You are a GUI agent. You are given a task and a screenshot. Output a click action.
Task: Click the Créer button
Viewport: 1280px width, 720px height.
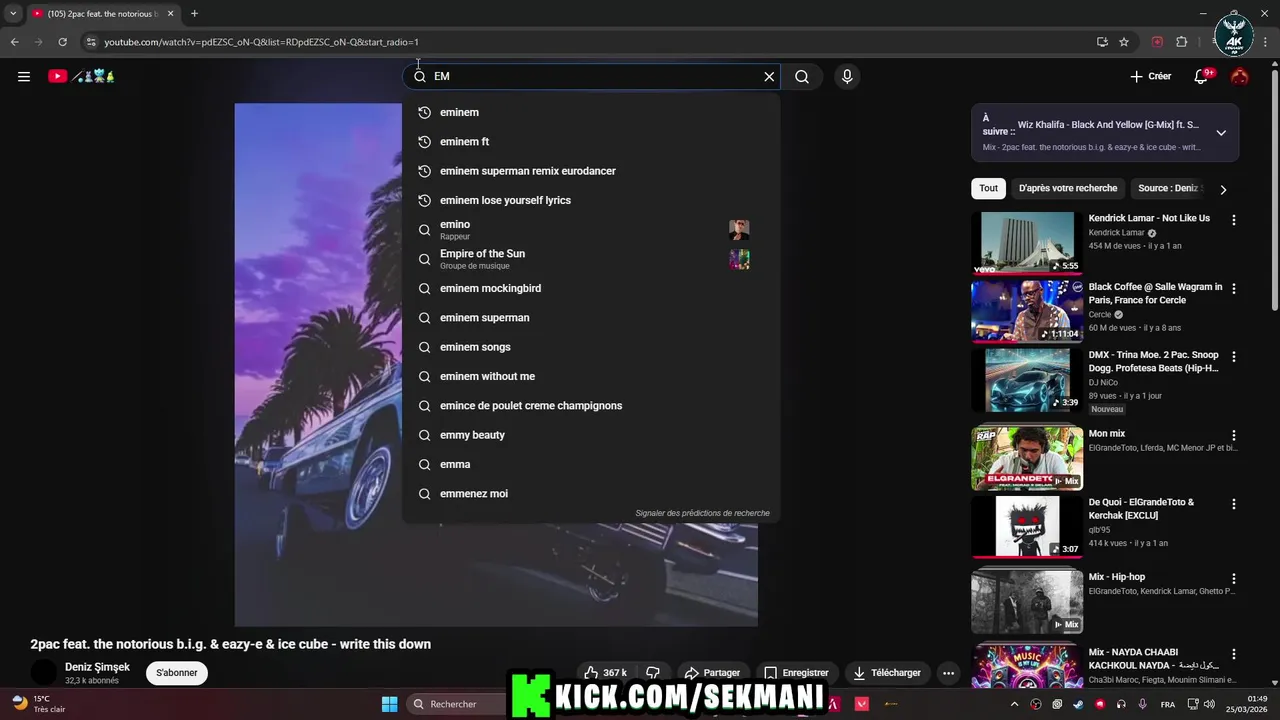(1150, 76)
